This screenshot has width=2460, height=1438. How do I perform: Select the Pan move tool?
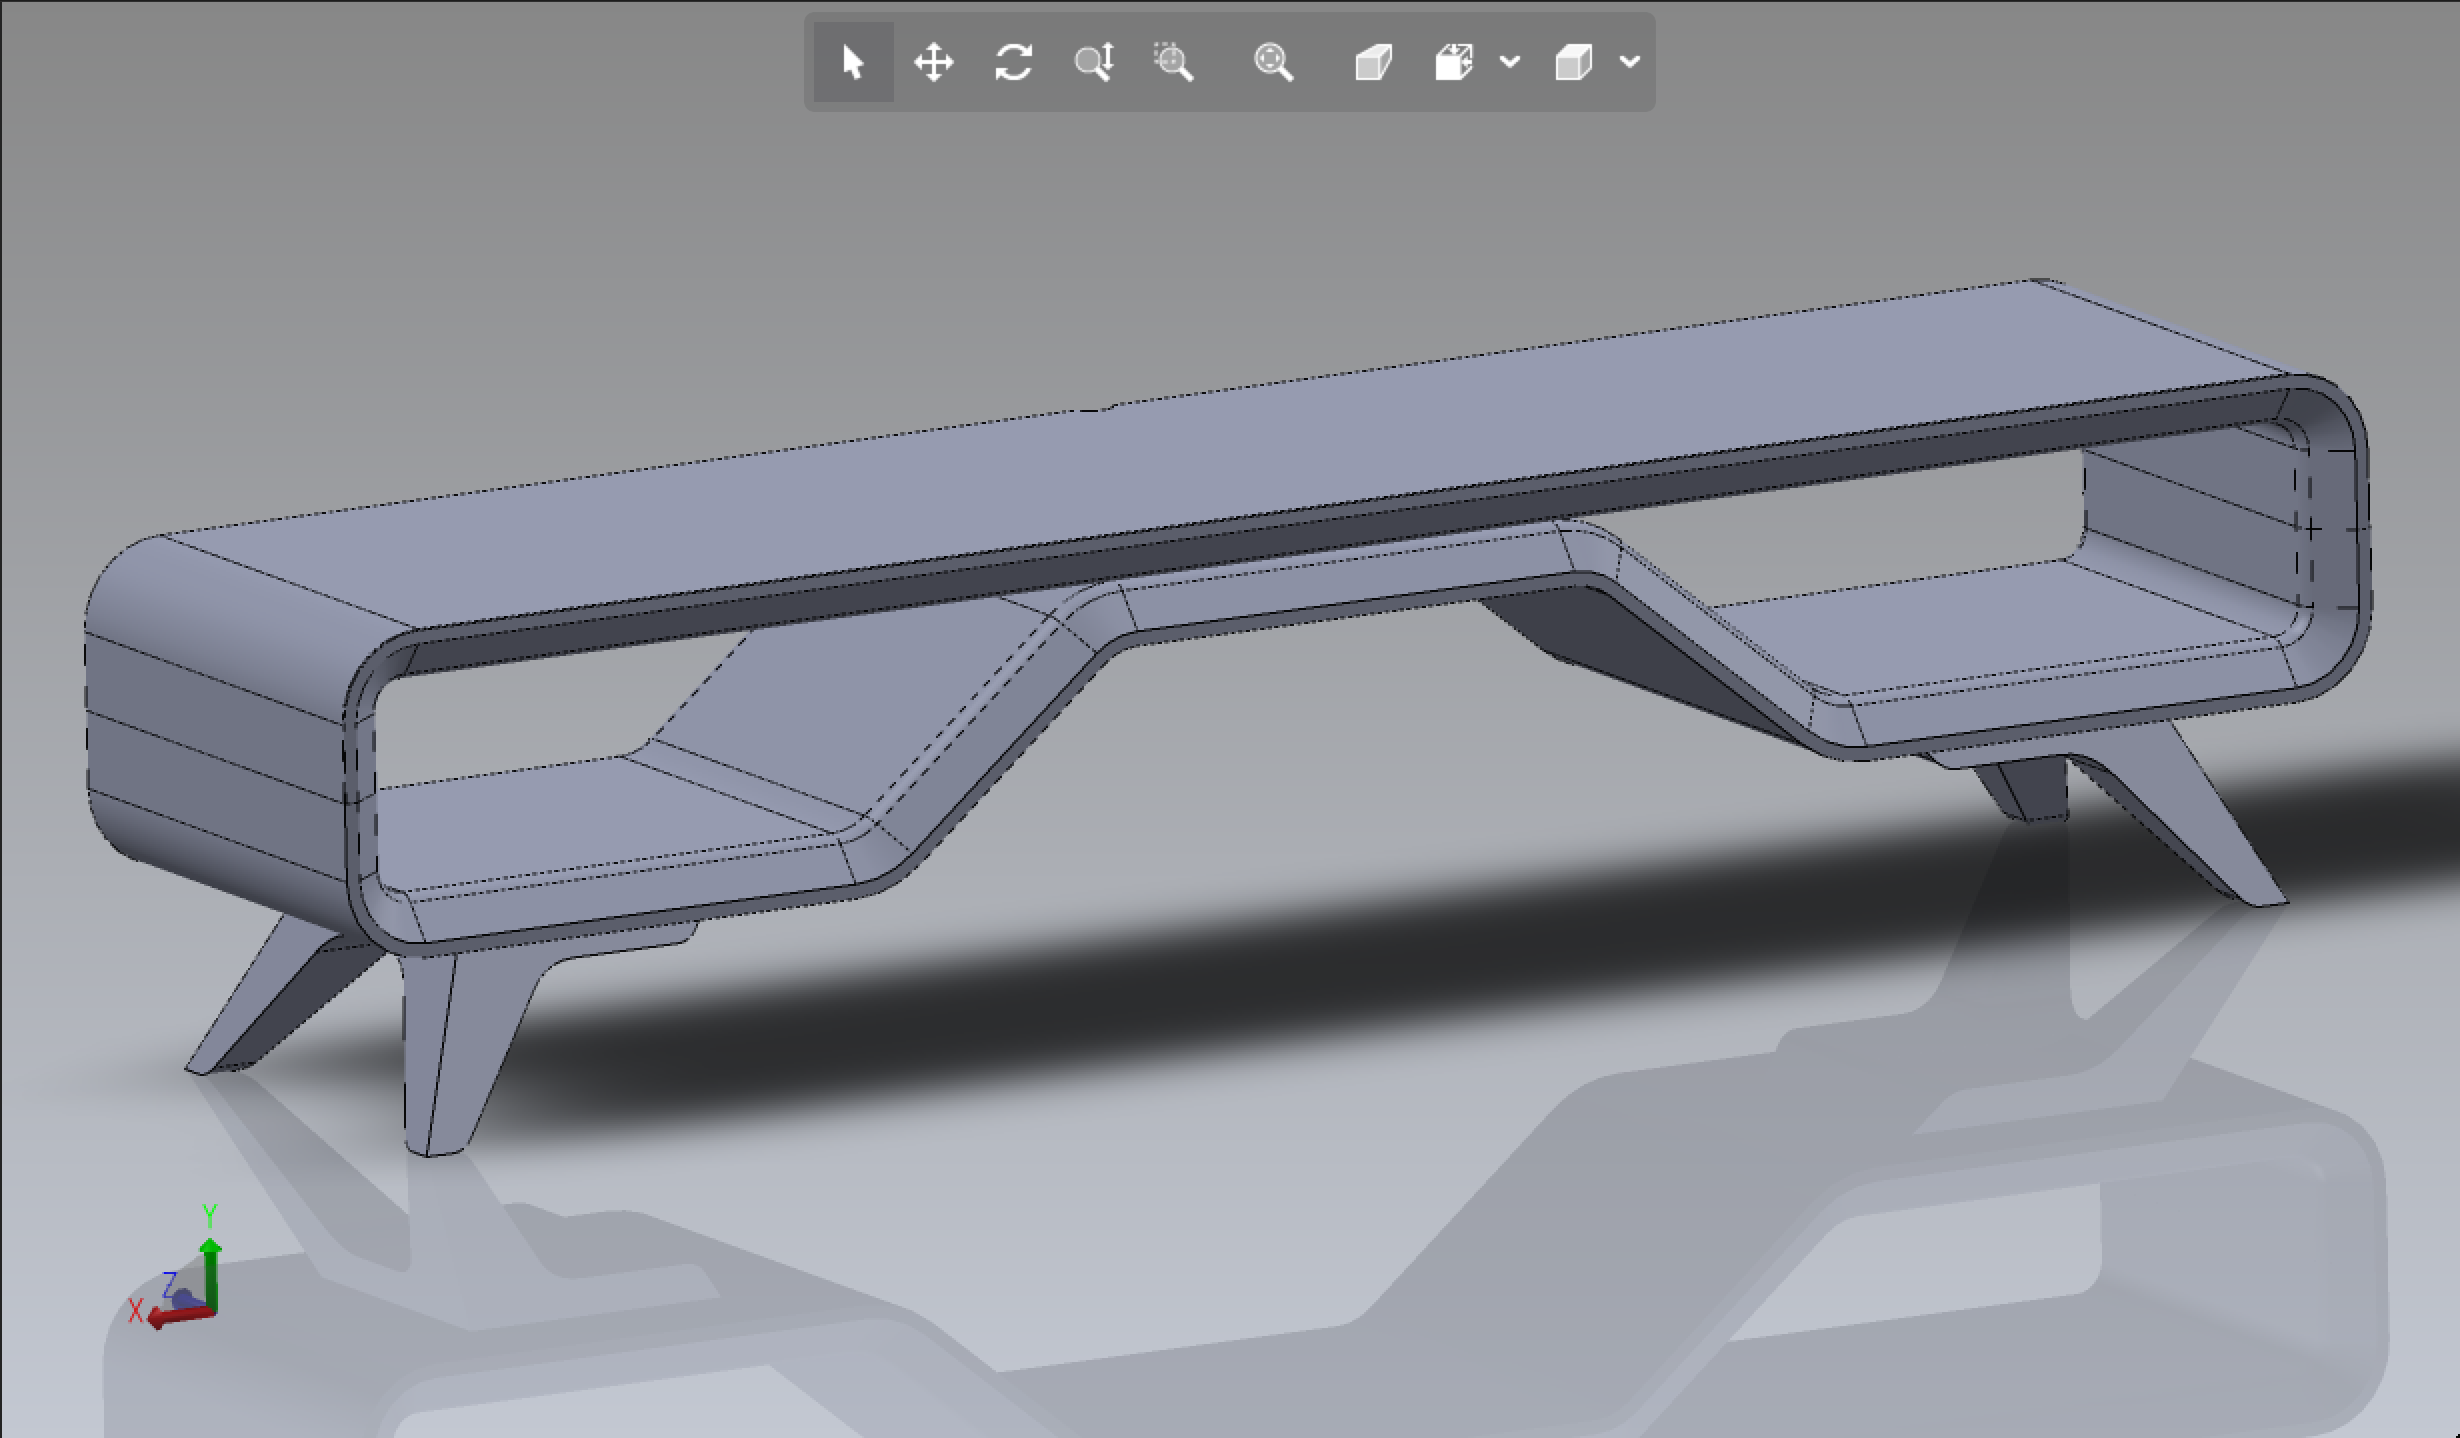tap(933, 62)
